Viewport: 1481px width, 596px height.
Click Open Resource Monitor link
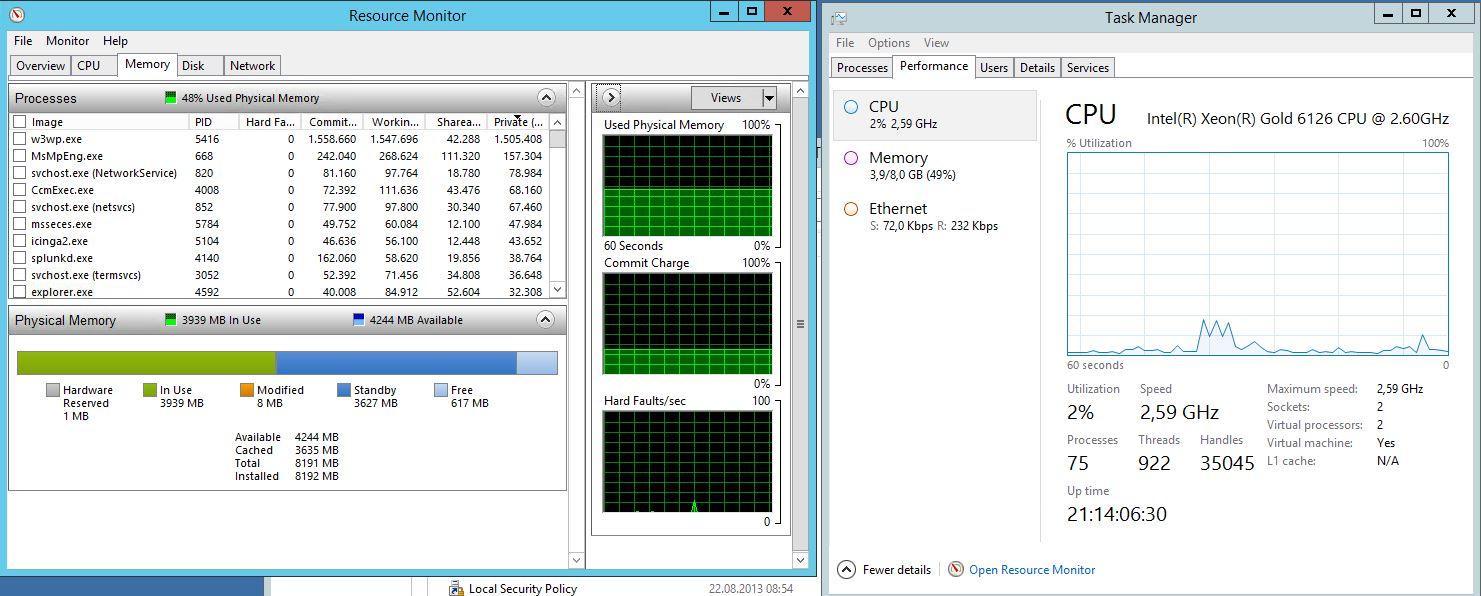(1032, 570)
